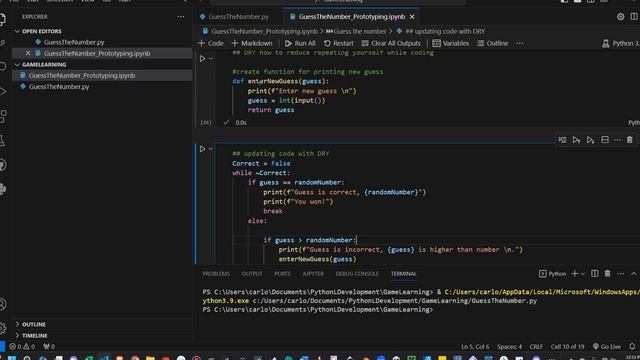Select the TERMINAL panel tab
The image size is (640, 360).
[x=403, y=274]
